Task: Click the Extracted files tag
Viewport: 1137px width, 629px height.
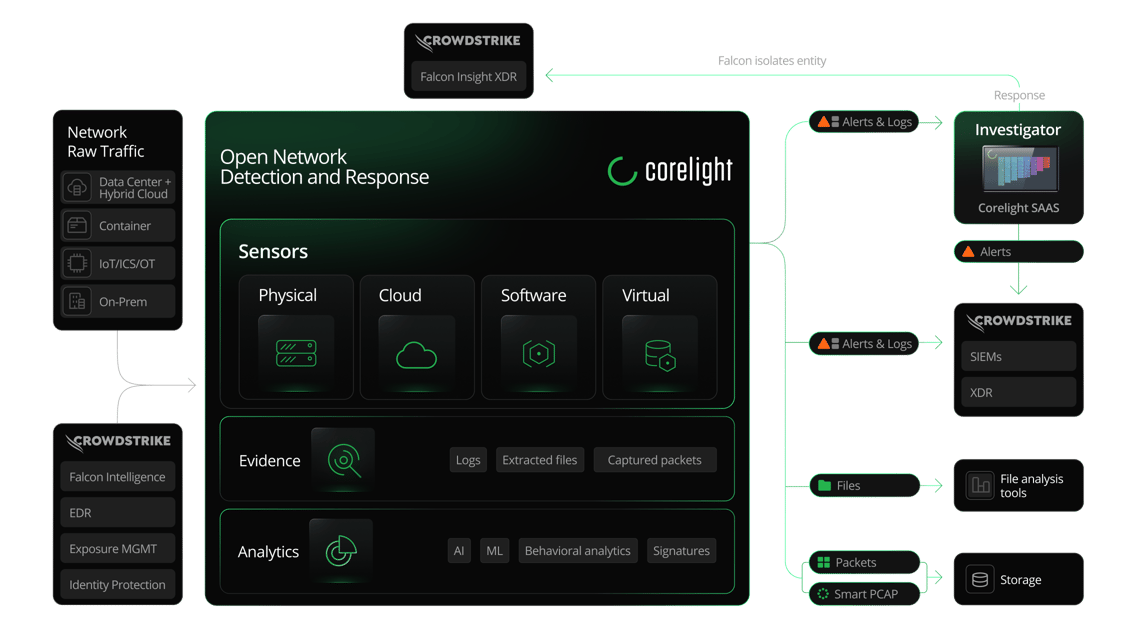Action: 539,460
